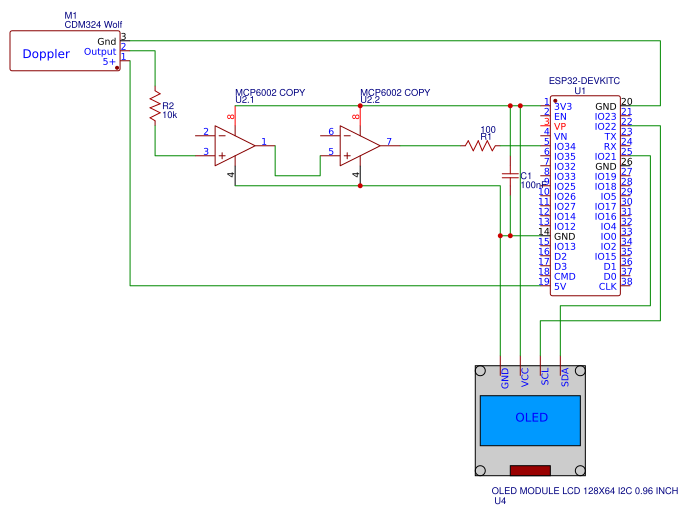Select the Doppler Output pin label
The height and width of the screenshot is (516, 689).
100,51
